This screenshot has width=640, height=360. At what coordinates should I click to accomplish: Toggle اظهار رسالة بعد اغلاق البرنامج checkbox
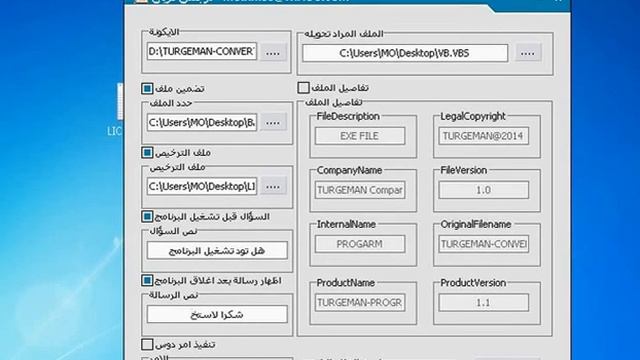pos(147,280)
